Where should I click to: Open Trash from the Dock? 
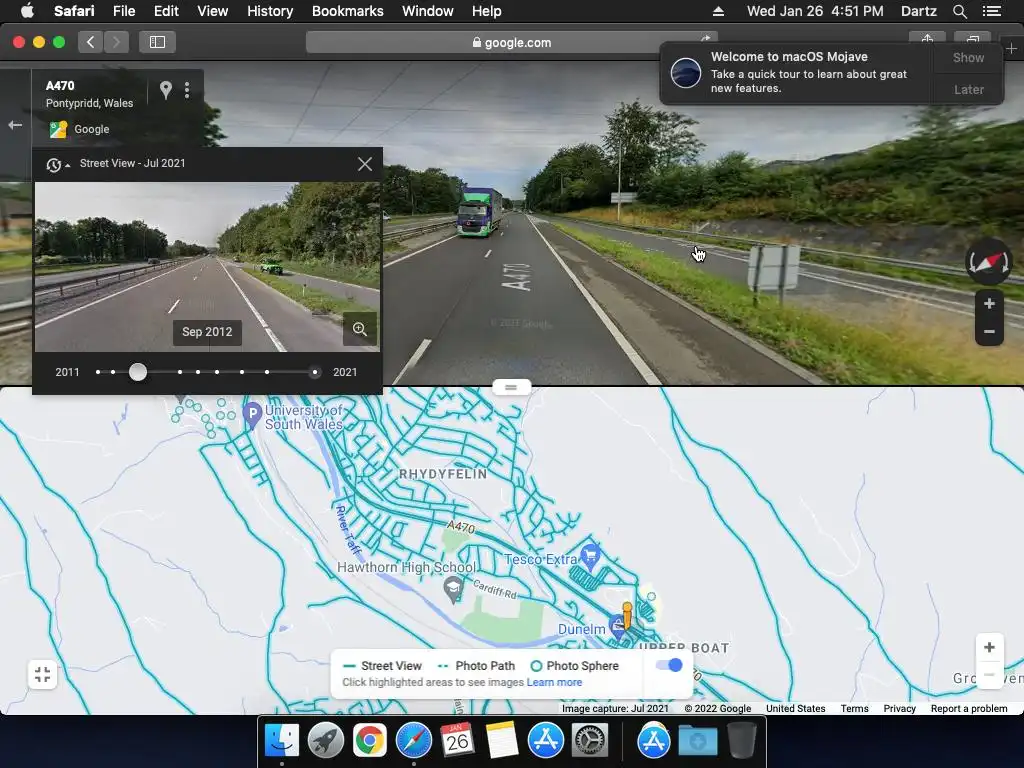coord(741,740)
